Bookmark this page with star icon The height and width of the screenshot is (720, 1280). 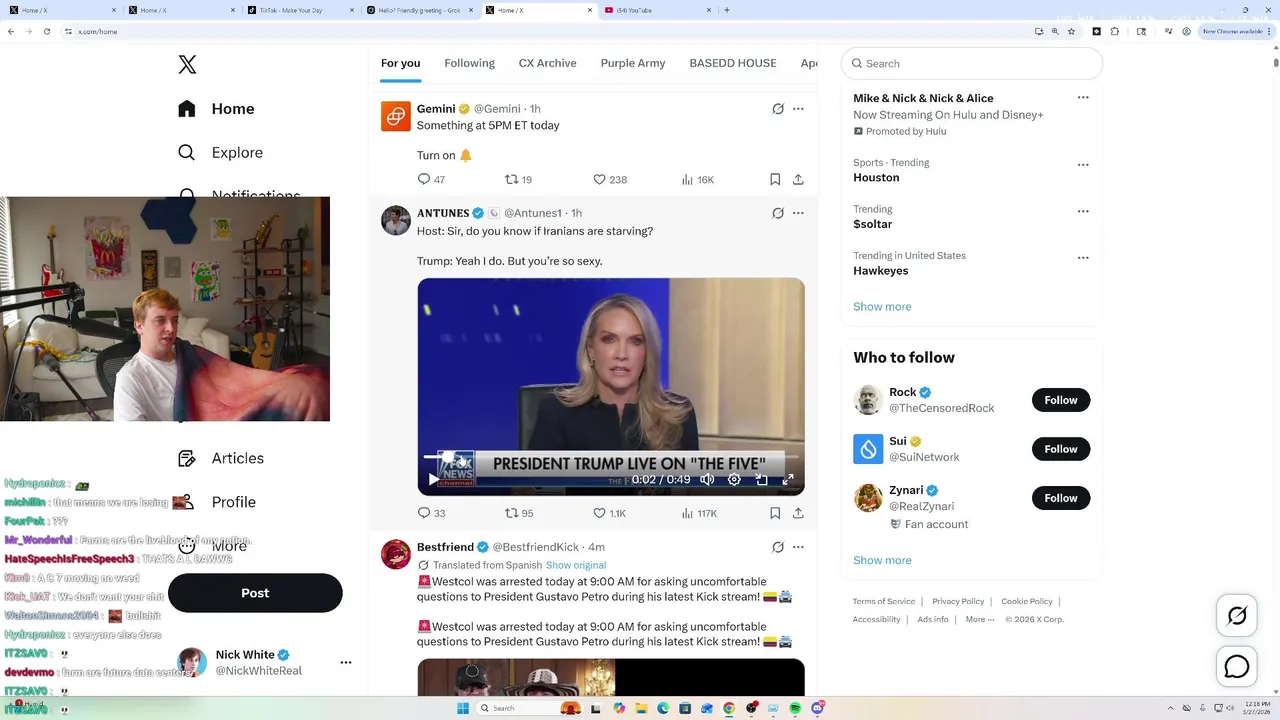(x=1071, y=31)
